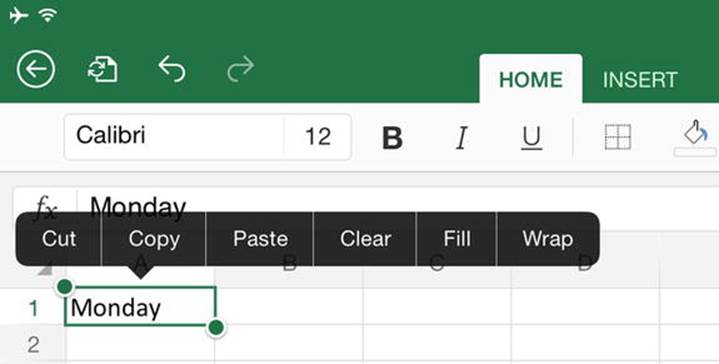Undo the last action
The height and width of the screenshot is (364, 719).
(x=172, y=69)
